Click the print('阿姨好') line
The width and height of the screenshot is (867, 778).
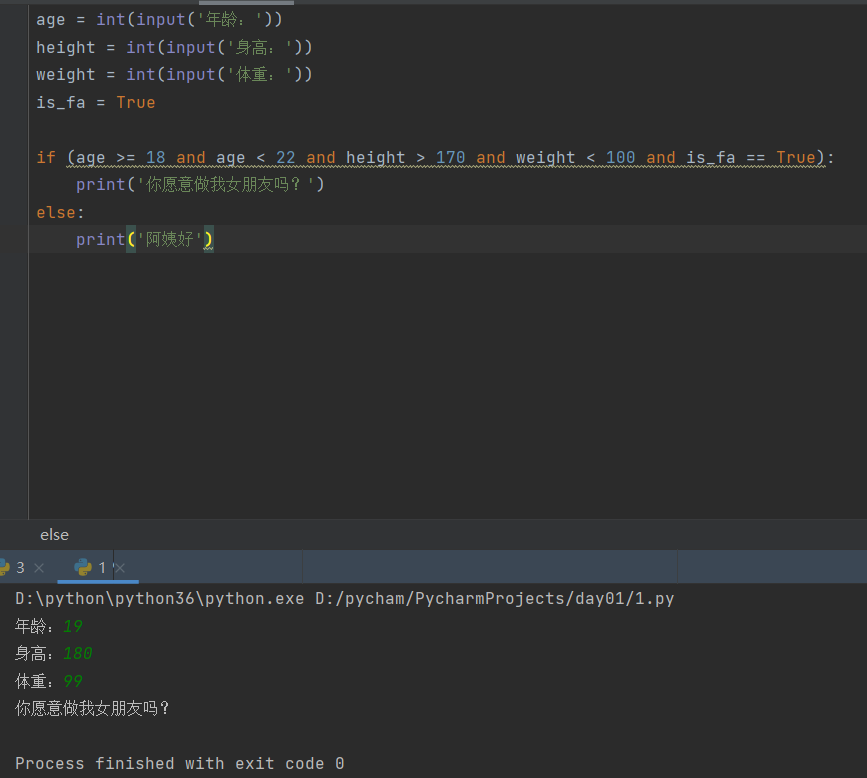coord(145,239)
